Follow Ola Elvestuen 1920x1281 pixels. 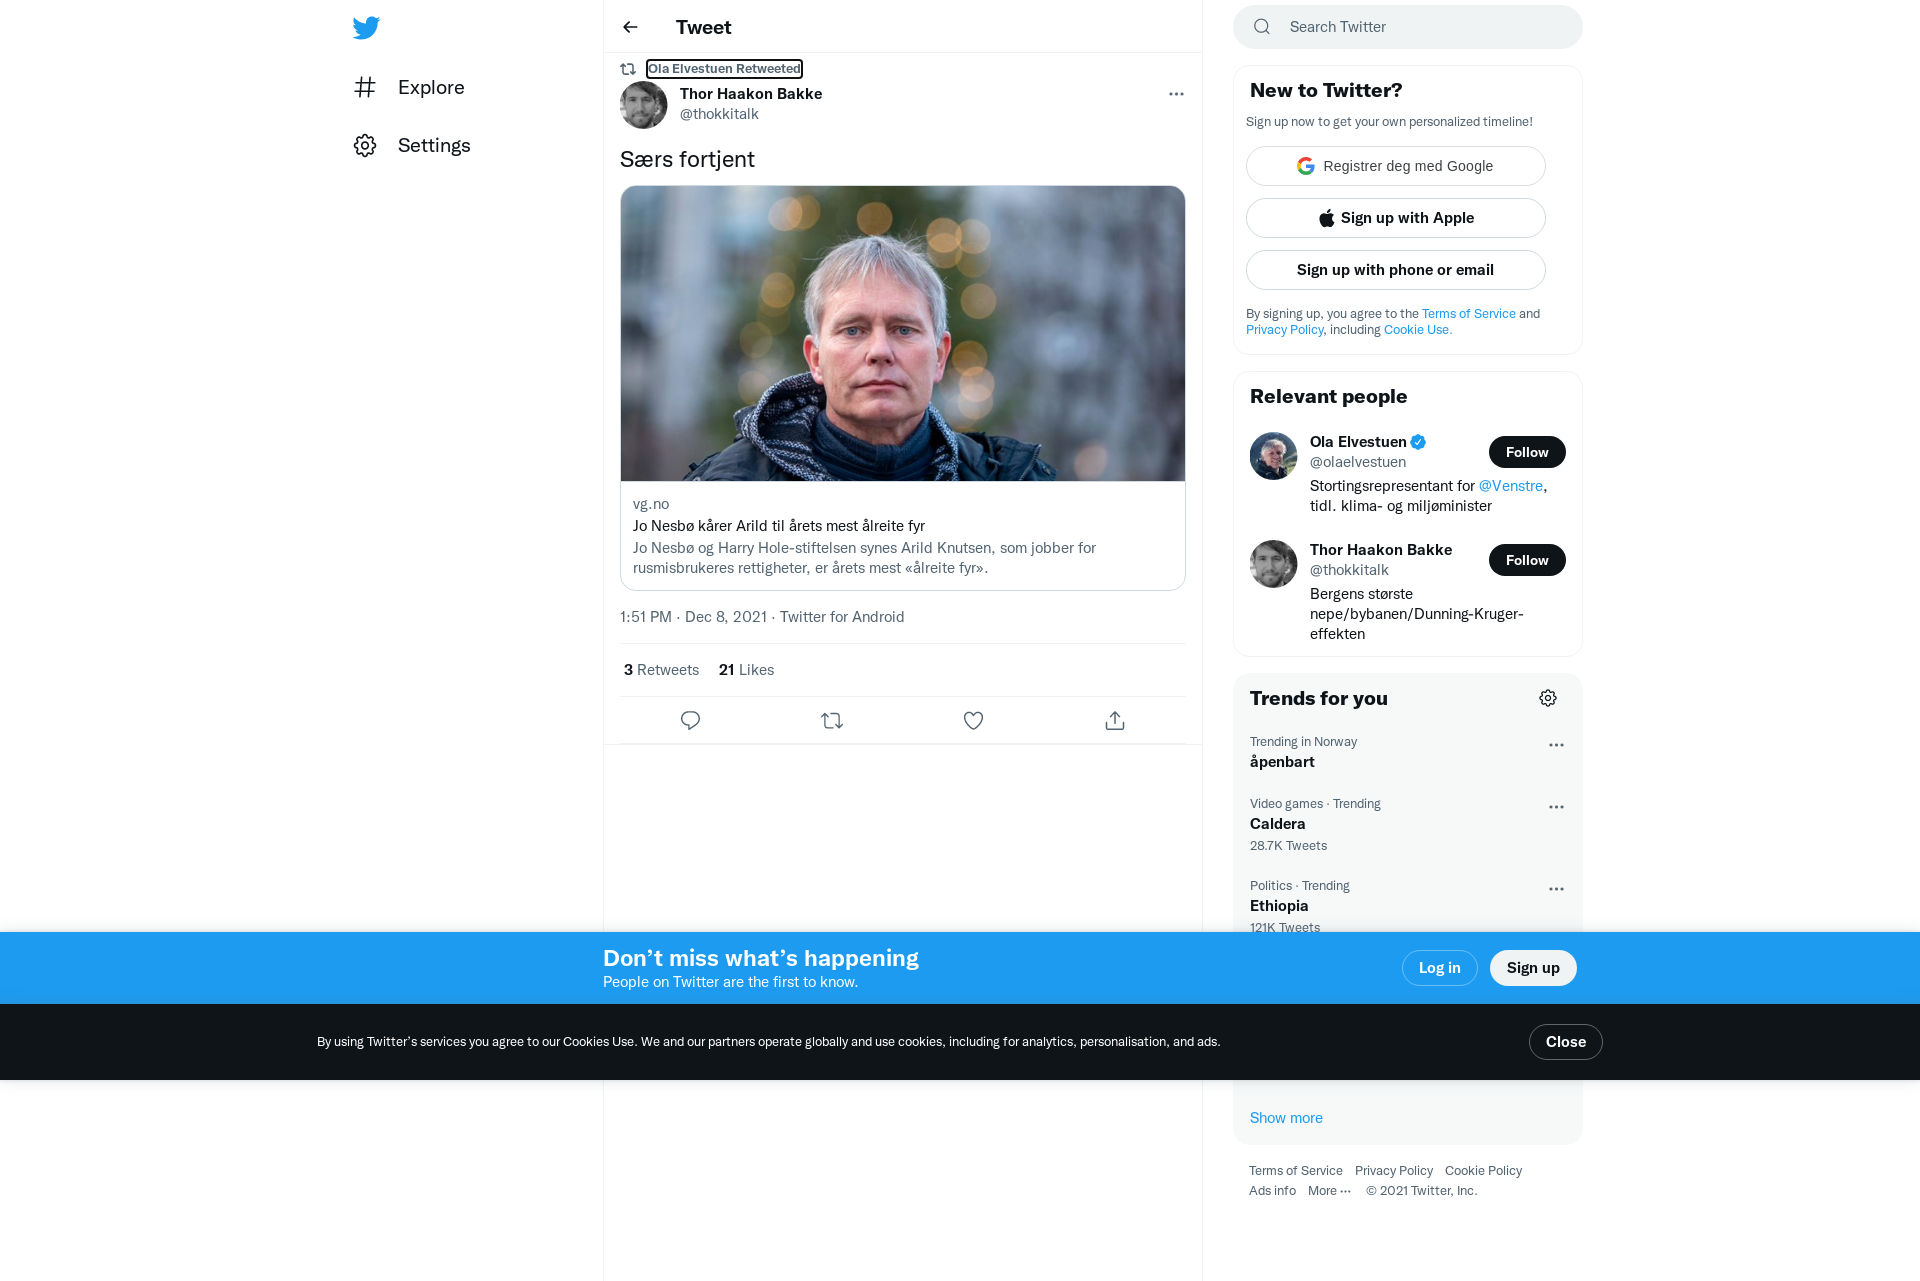pyautogui.click(x=1527, y=452)
